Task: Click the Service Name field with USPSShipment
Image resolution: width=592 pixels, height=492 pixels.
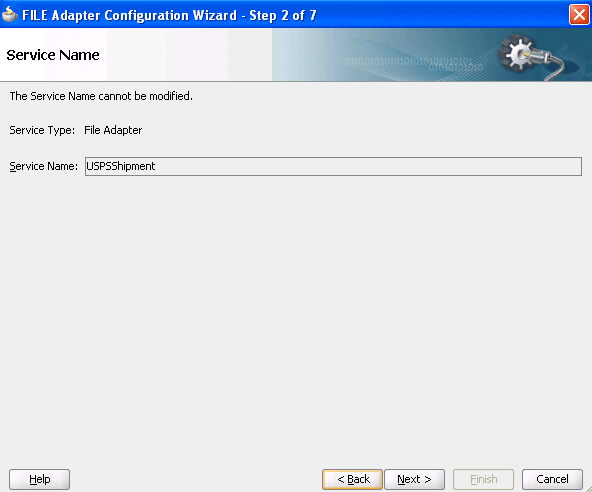Action: (x=333, y=167)
